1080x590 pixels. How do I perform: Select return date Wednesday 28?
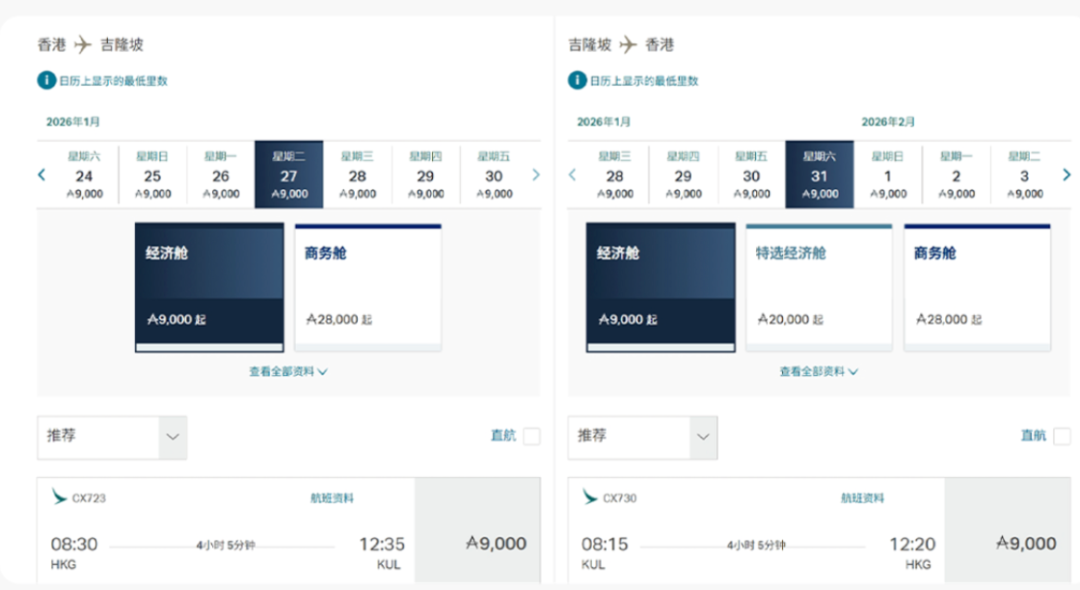[x=614, y=175]
